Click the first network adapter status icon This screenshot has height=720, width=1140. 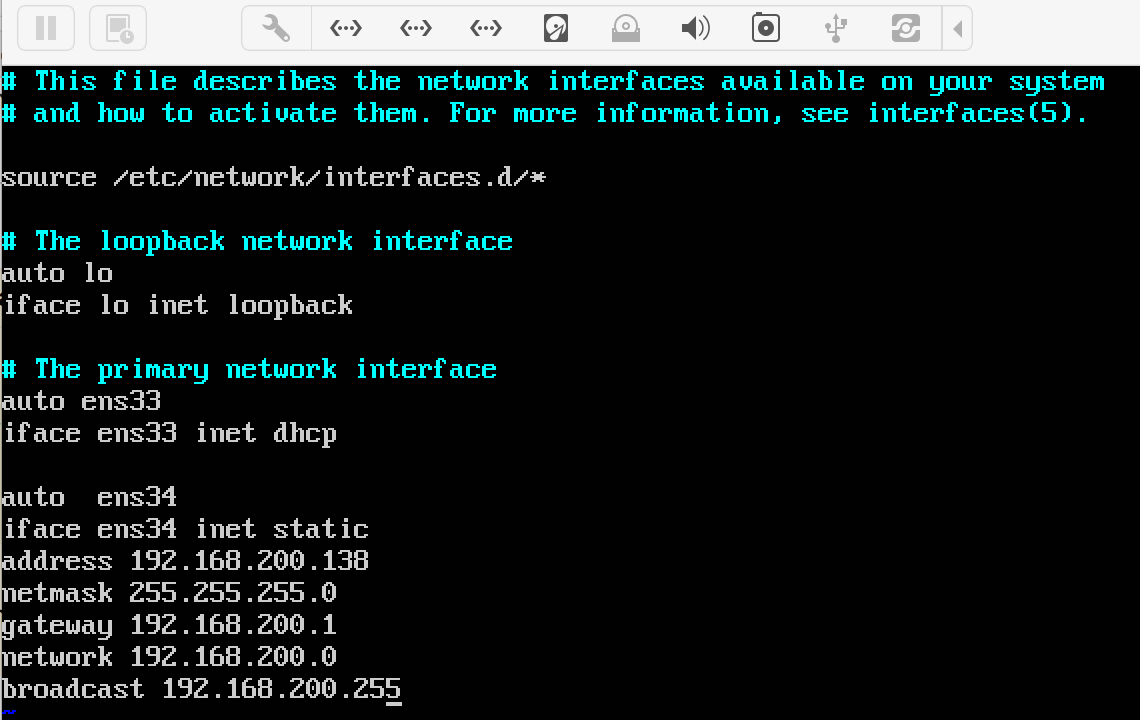tap(345, 27)
